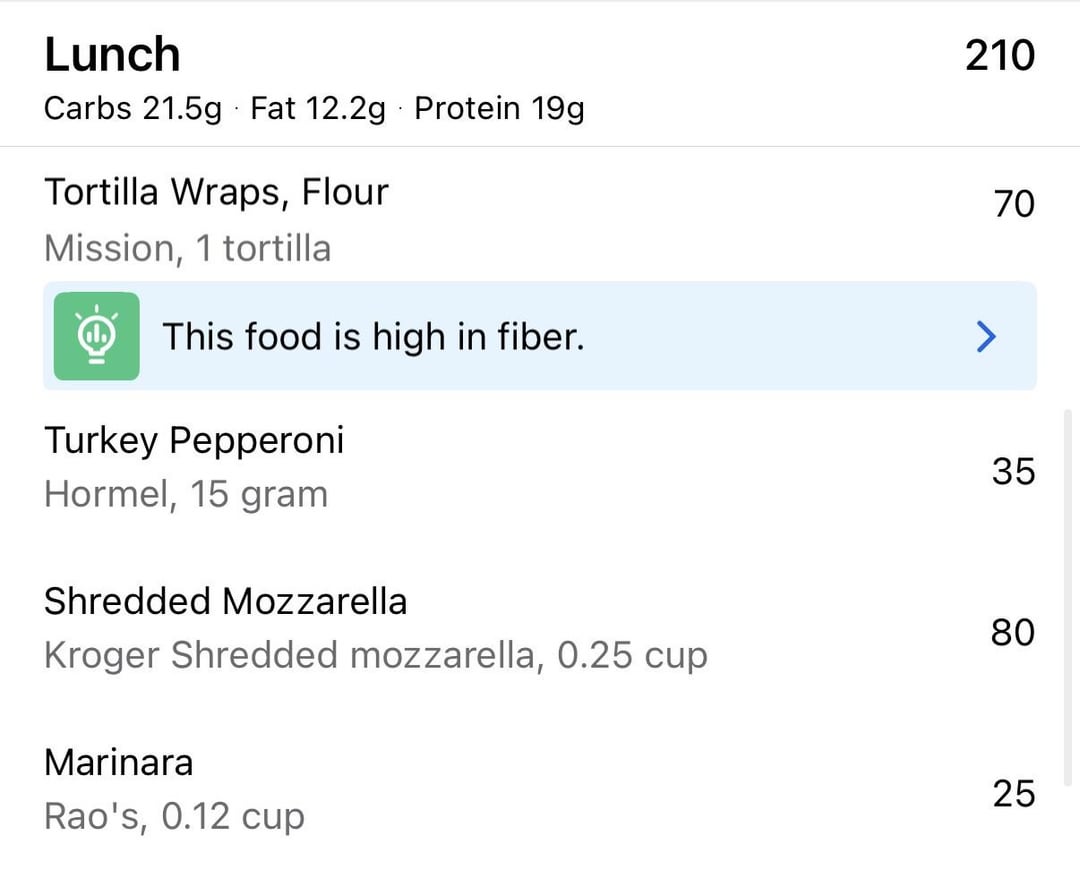Click the 80 calories for Shredded Mozzarella
The image size is (1080, 895).
click(1013, 632)
